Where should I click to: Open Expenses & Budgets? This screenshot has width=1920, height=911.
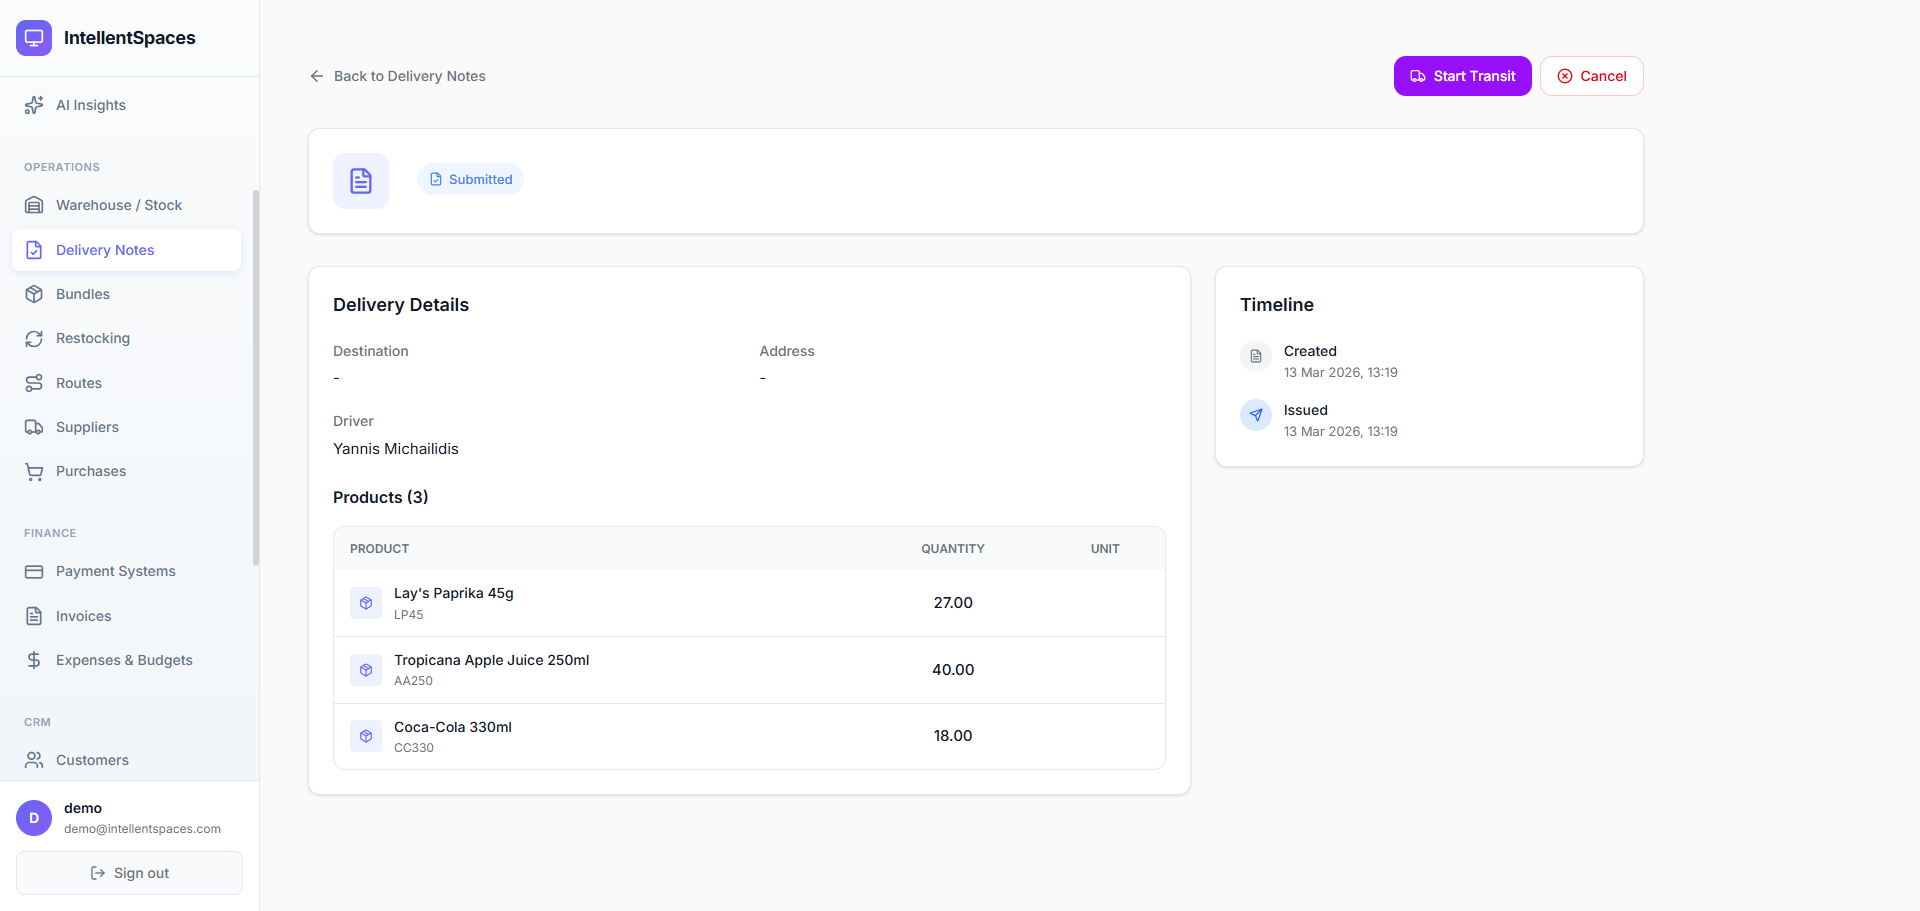[x=126, y=660]
